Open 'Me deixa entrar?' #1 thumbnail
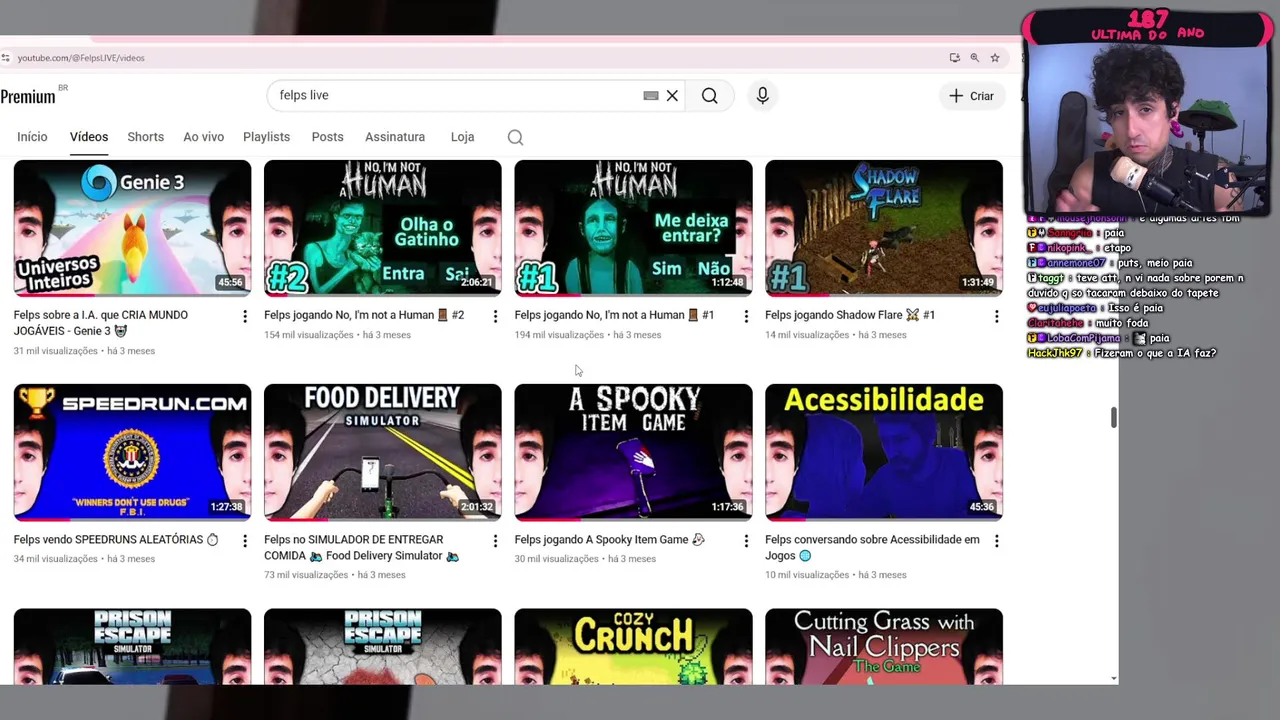1280x720 pixels. tap(633, 227)
